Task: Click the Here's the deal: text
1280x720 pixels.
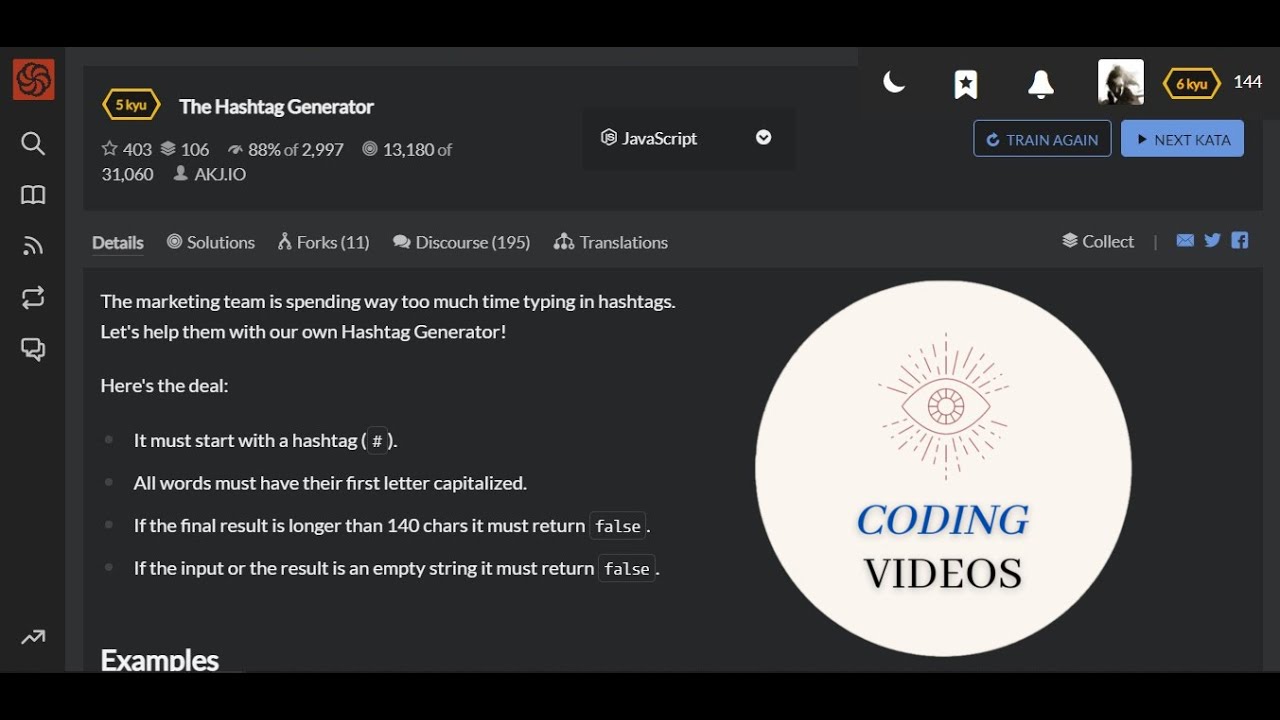Action: pos(165,385)
